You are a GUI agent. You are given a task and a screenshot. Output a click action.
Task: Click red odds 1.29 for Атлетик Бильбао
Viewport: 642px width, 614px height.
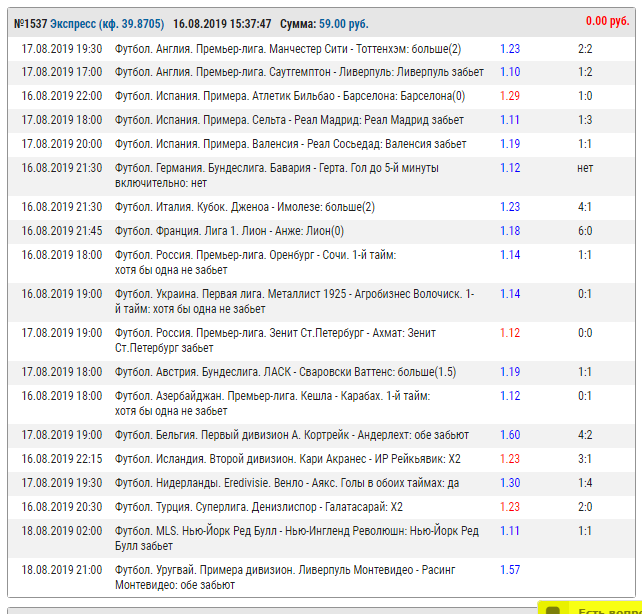(x=510, y=96)
